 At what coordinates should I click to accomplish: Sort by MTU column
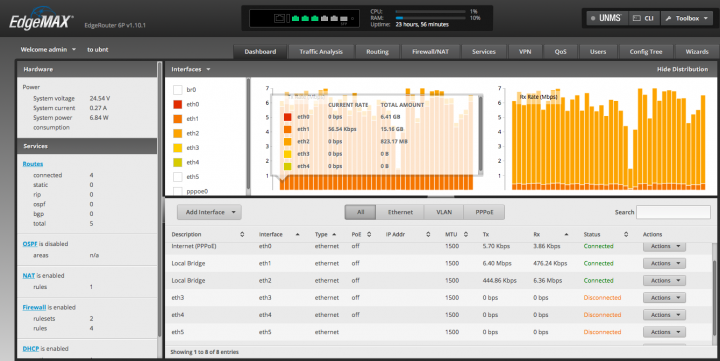(456, 234)
